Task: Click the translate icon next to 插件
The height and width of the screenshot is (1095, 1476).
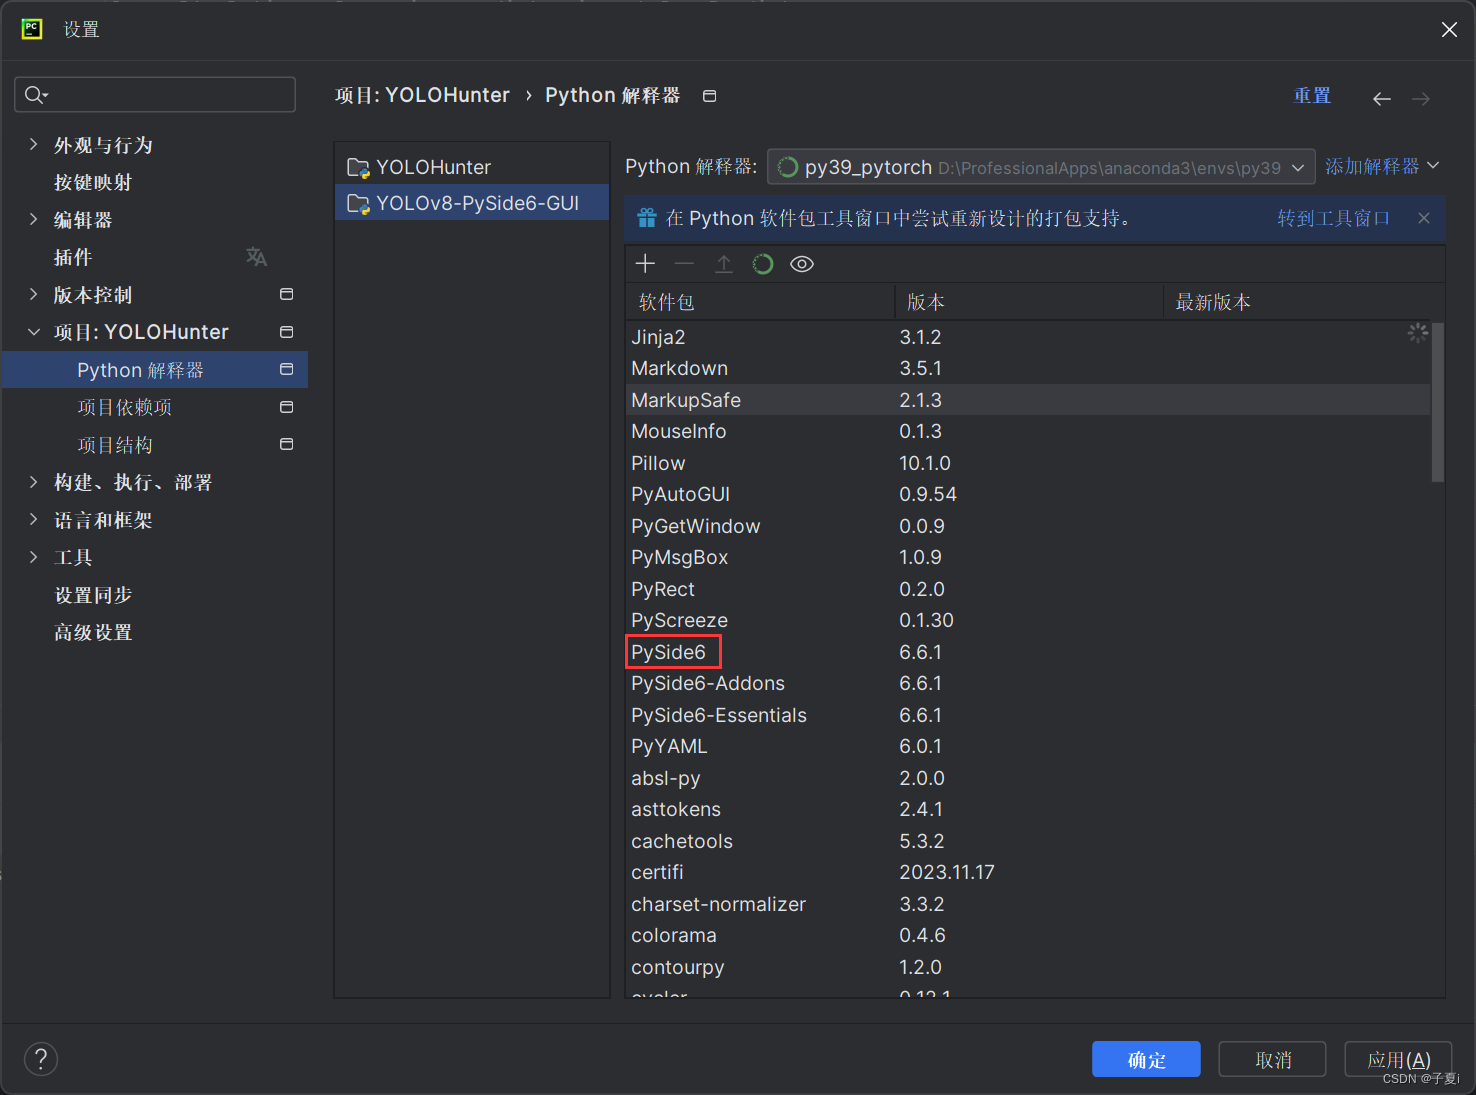Action: 257,257
